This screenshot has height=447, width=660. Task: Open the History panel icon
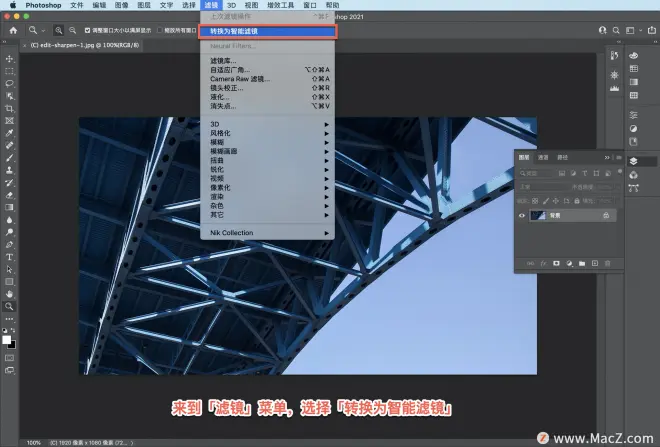coord(614,56)
